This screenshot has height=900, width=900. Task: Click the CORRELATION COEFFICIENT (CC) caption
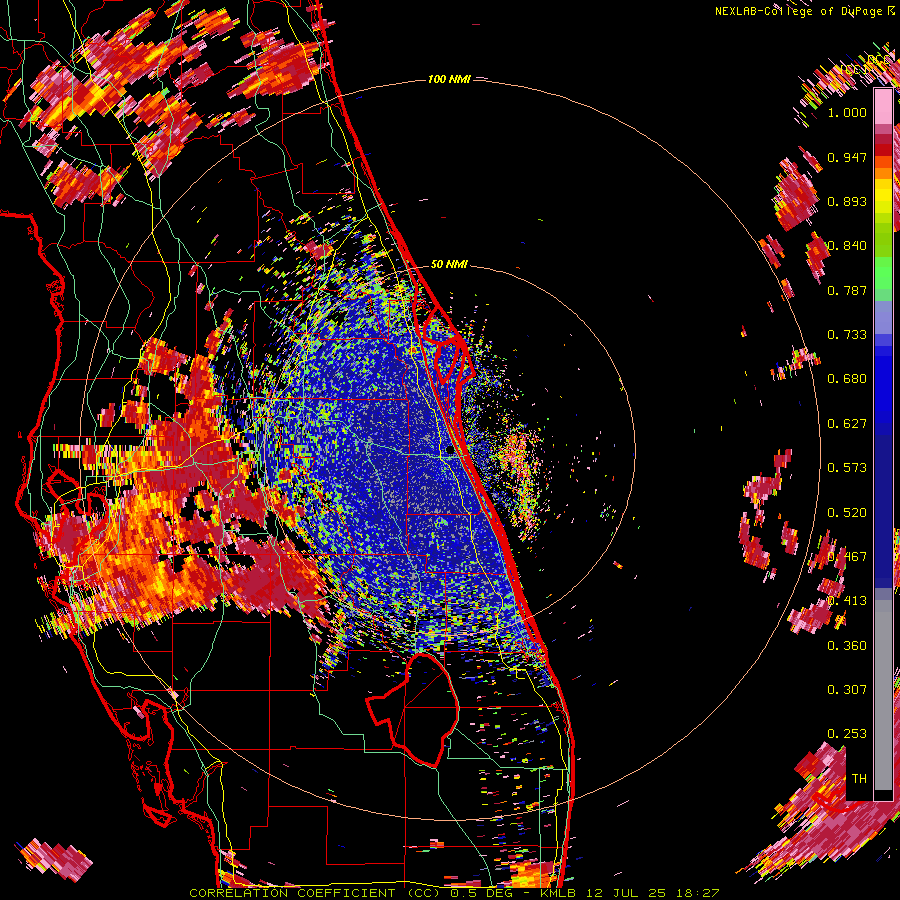pos(315,893)
